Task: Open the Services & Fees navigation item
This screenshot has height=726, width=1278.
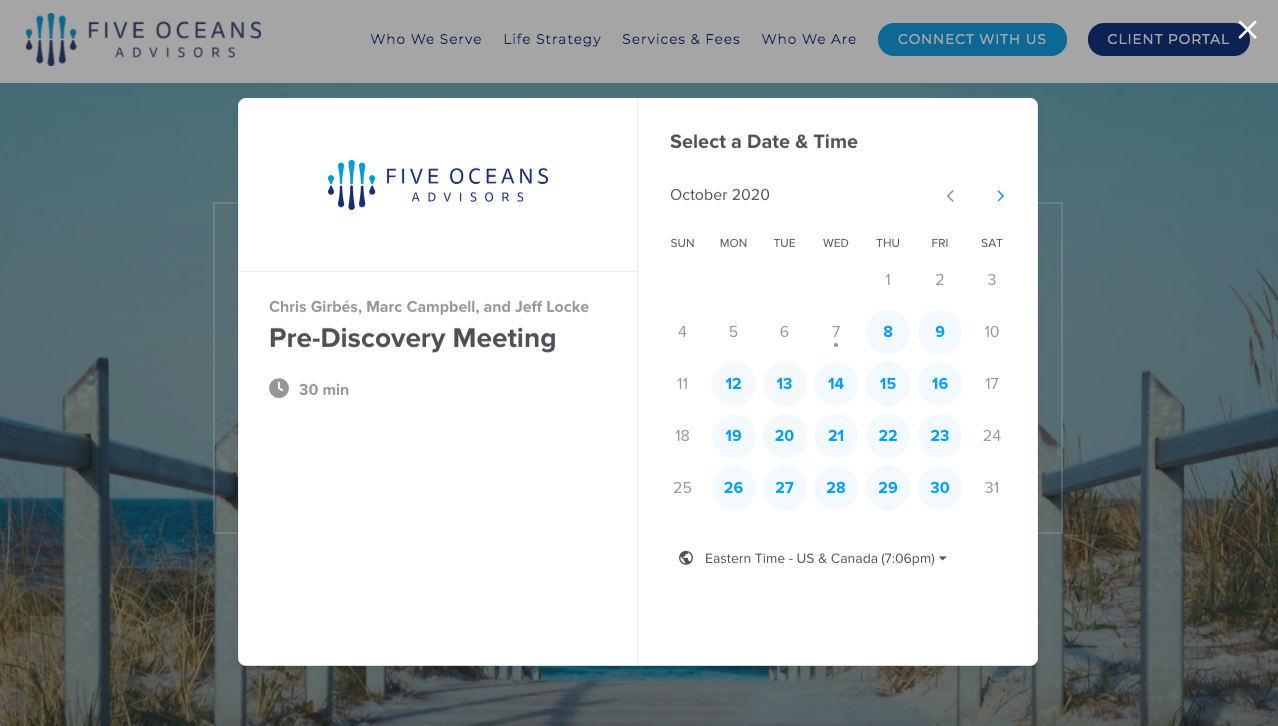Action: [x=681, y=39]
